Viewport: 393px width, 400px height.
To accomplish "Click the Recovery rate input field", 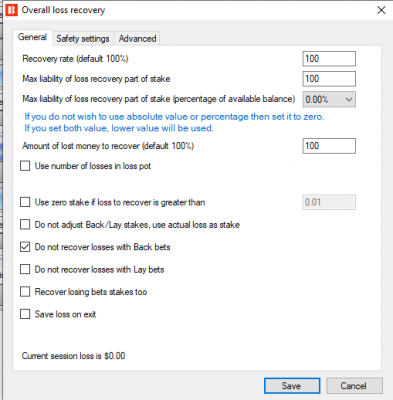I will pos(329,59).
